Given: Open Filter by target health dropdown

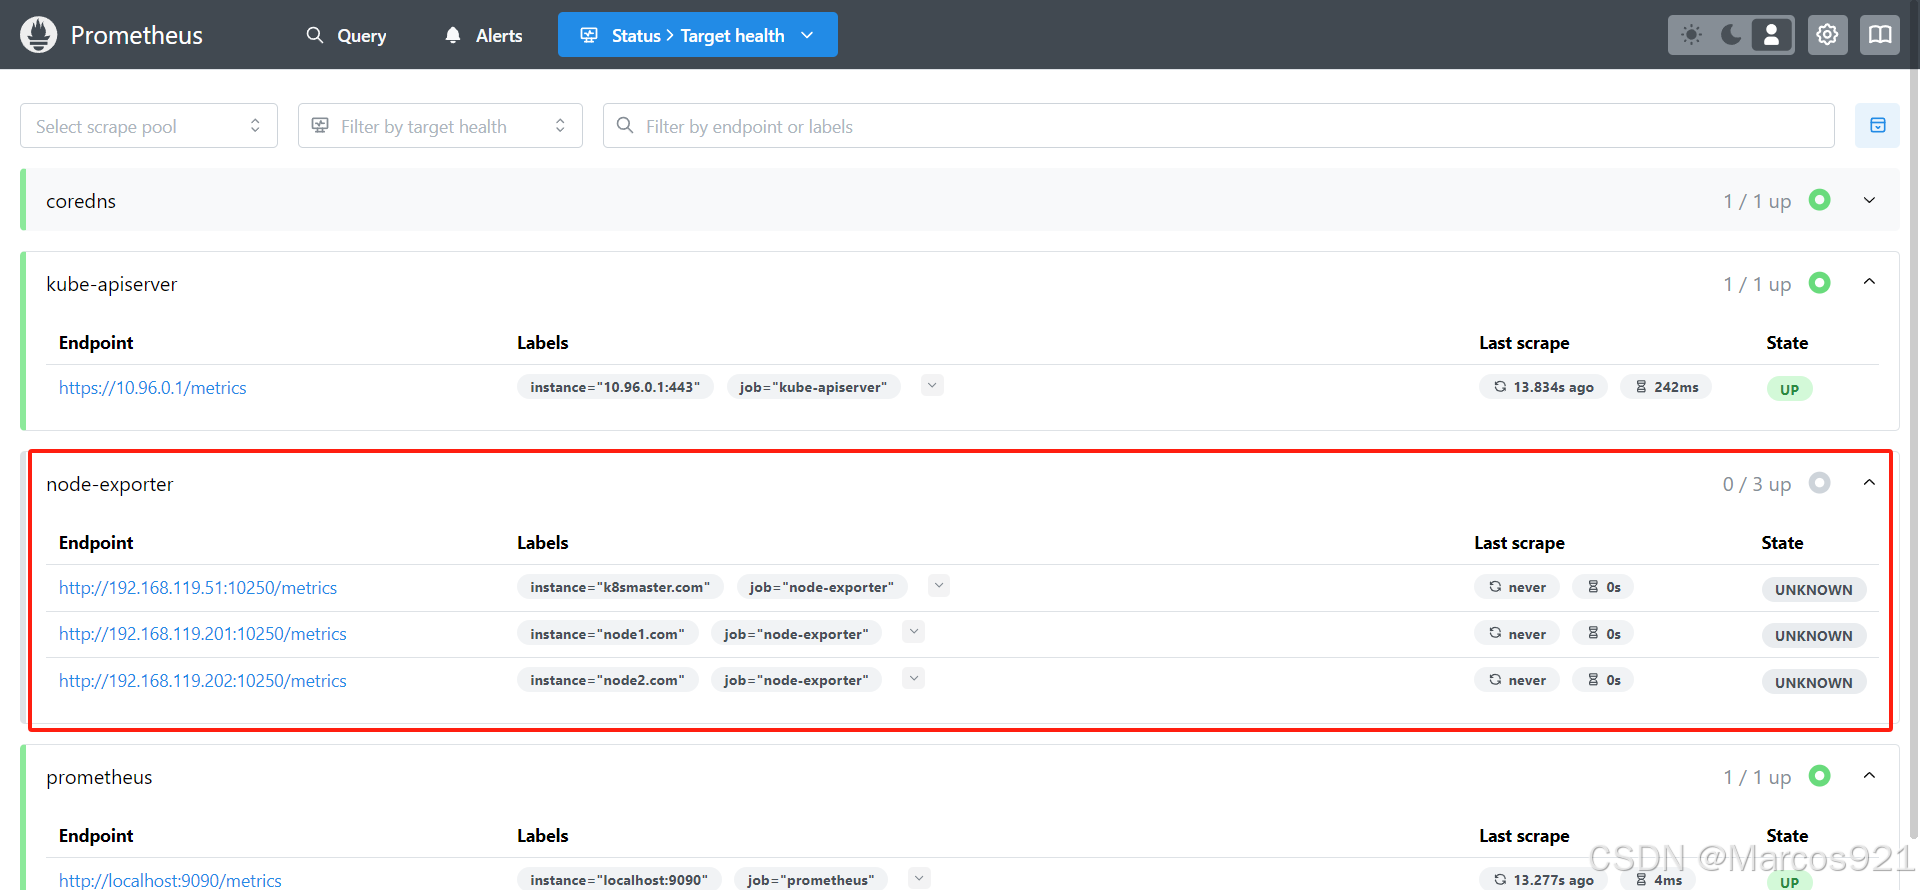Looking at the screenshot, I should pyautogui.click(x=440, y=126).
